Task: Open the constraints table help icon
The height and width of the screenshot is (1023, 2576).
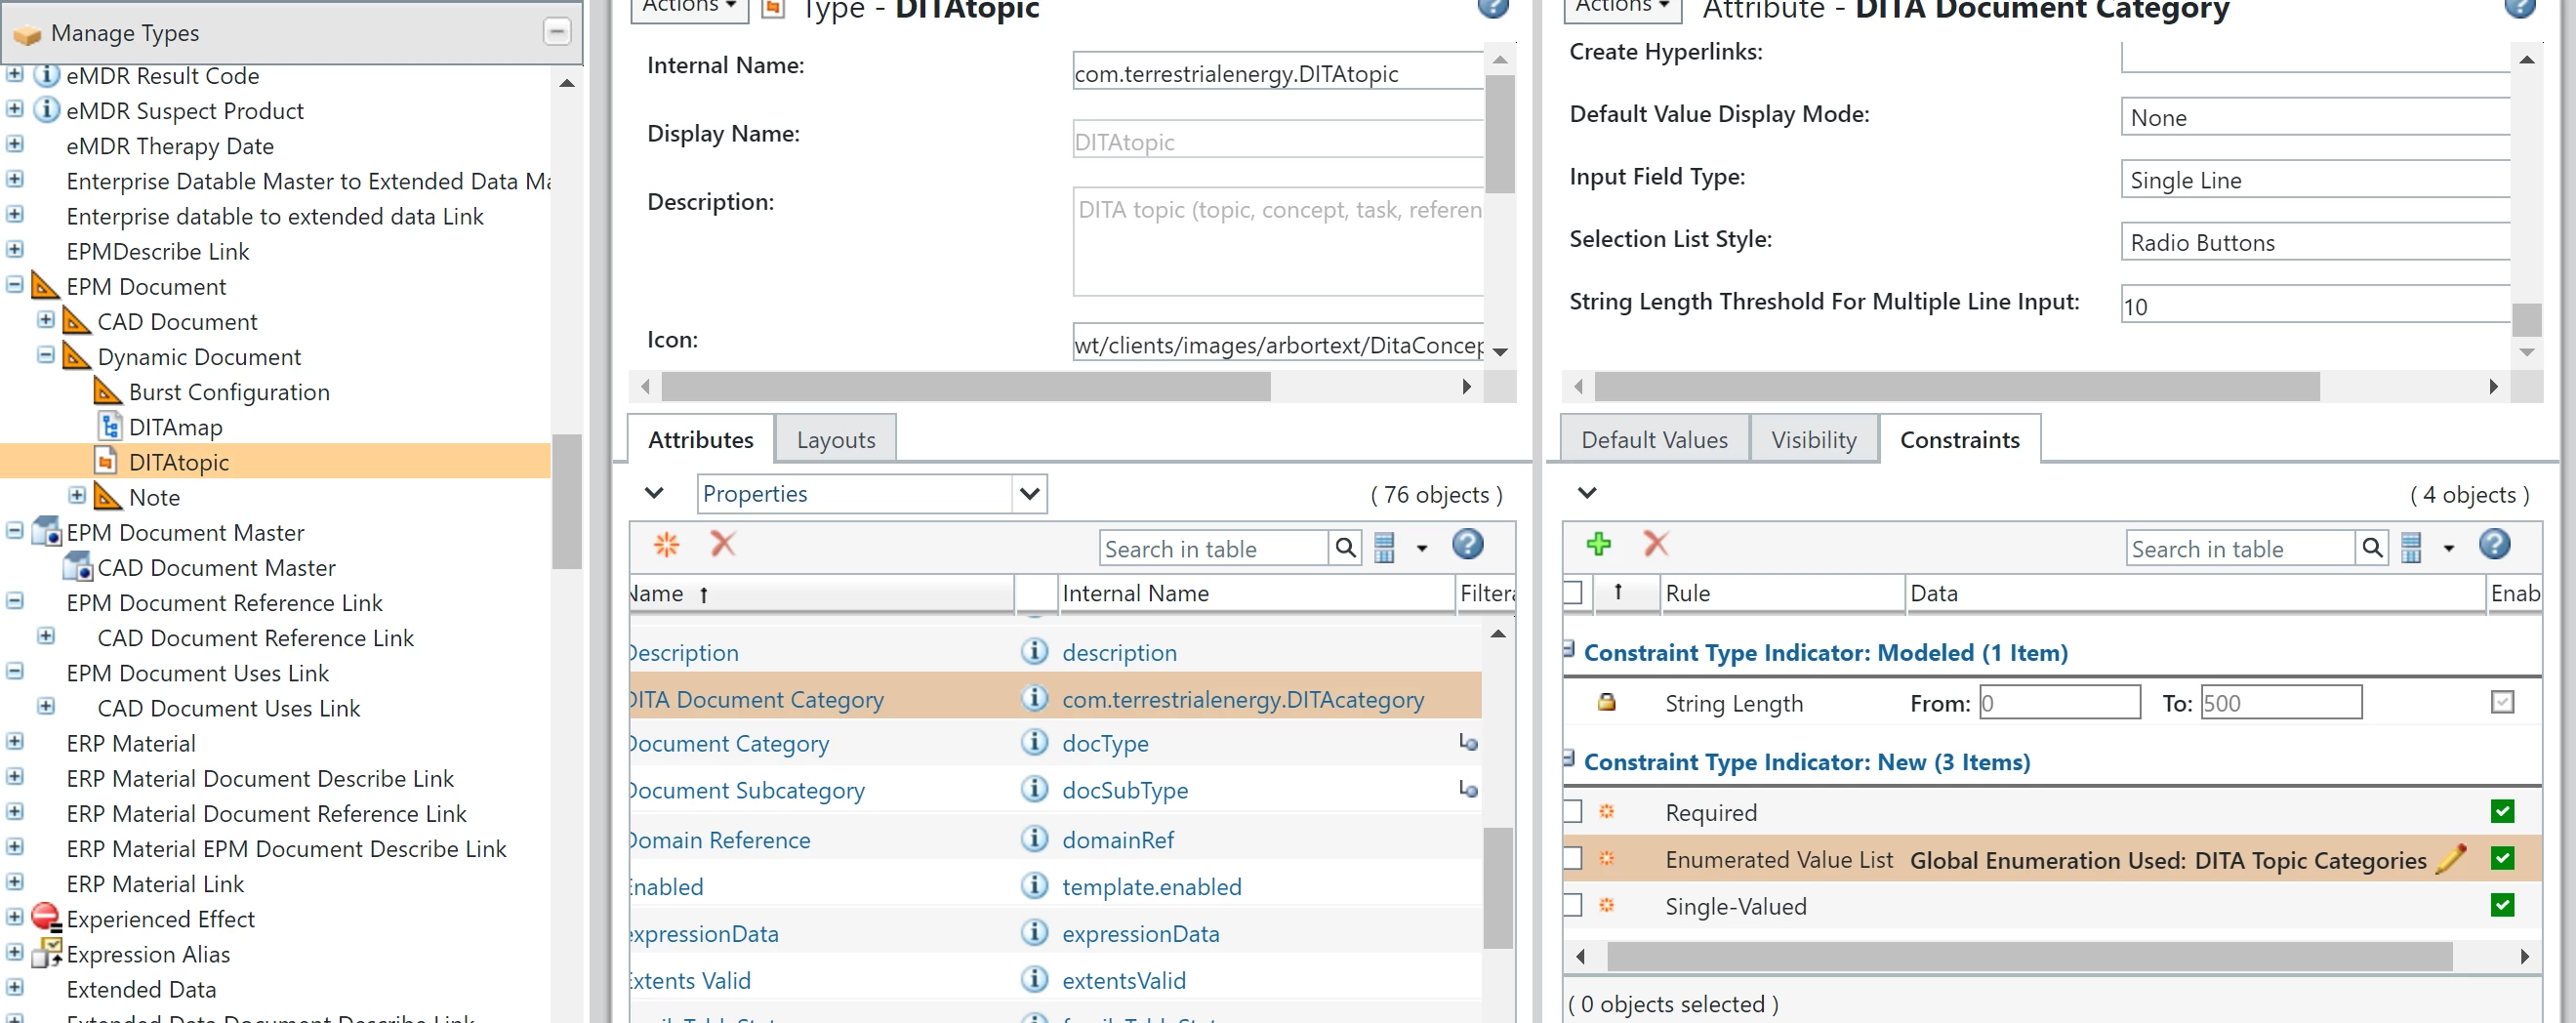Action: (x=2494, y=544)
